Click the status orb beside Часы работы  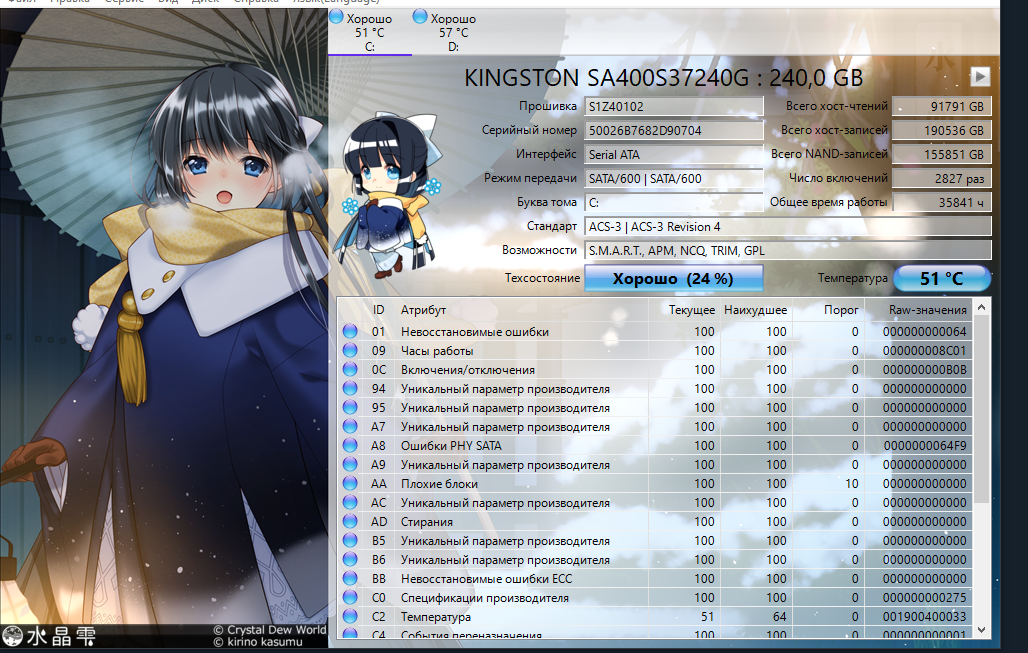[350, 350]
